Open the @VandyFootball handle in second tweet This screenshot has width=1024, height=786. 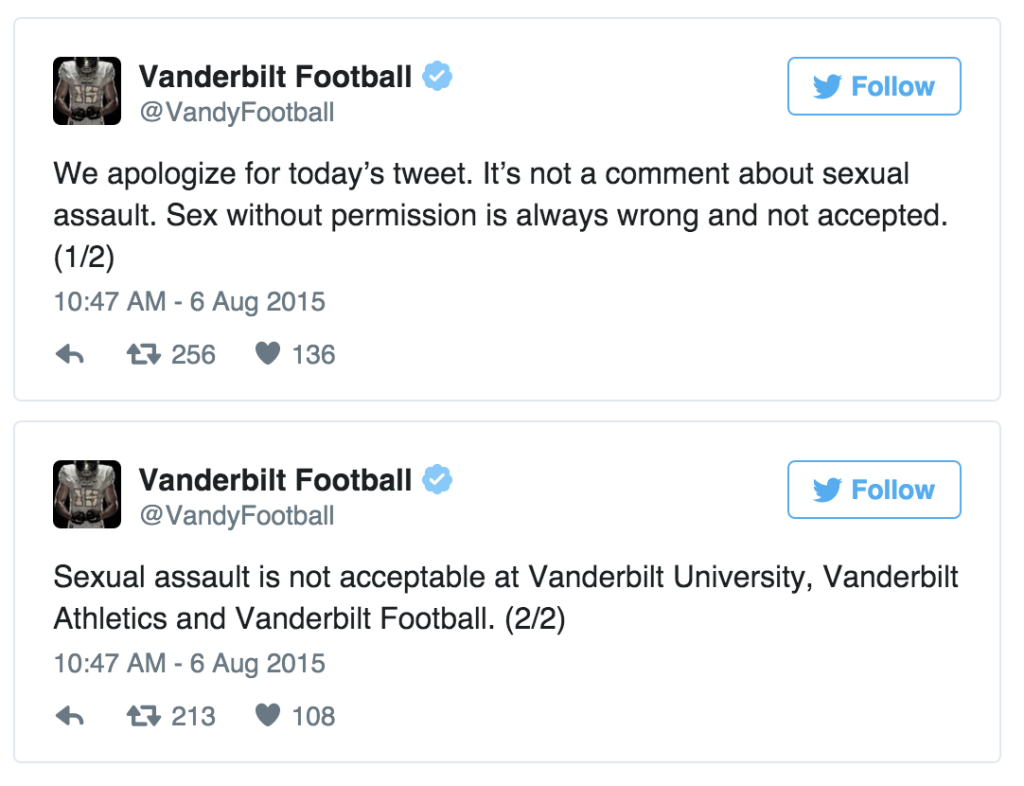pyautogui.click(x=236, y=516)
